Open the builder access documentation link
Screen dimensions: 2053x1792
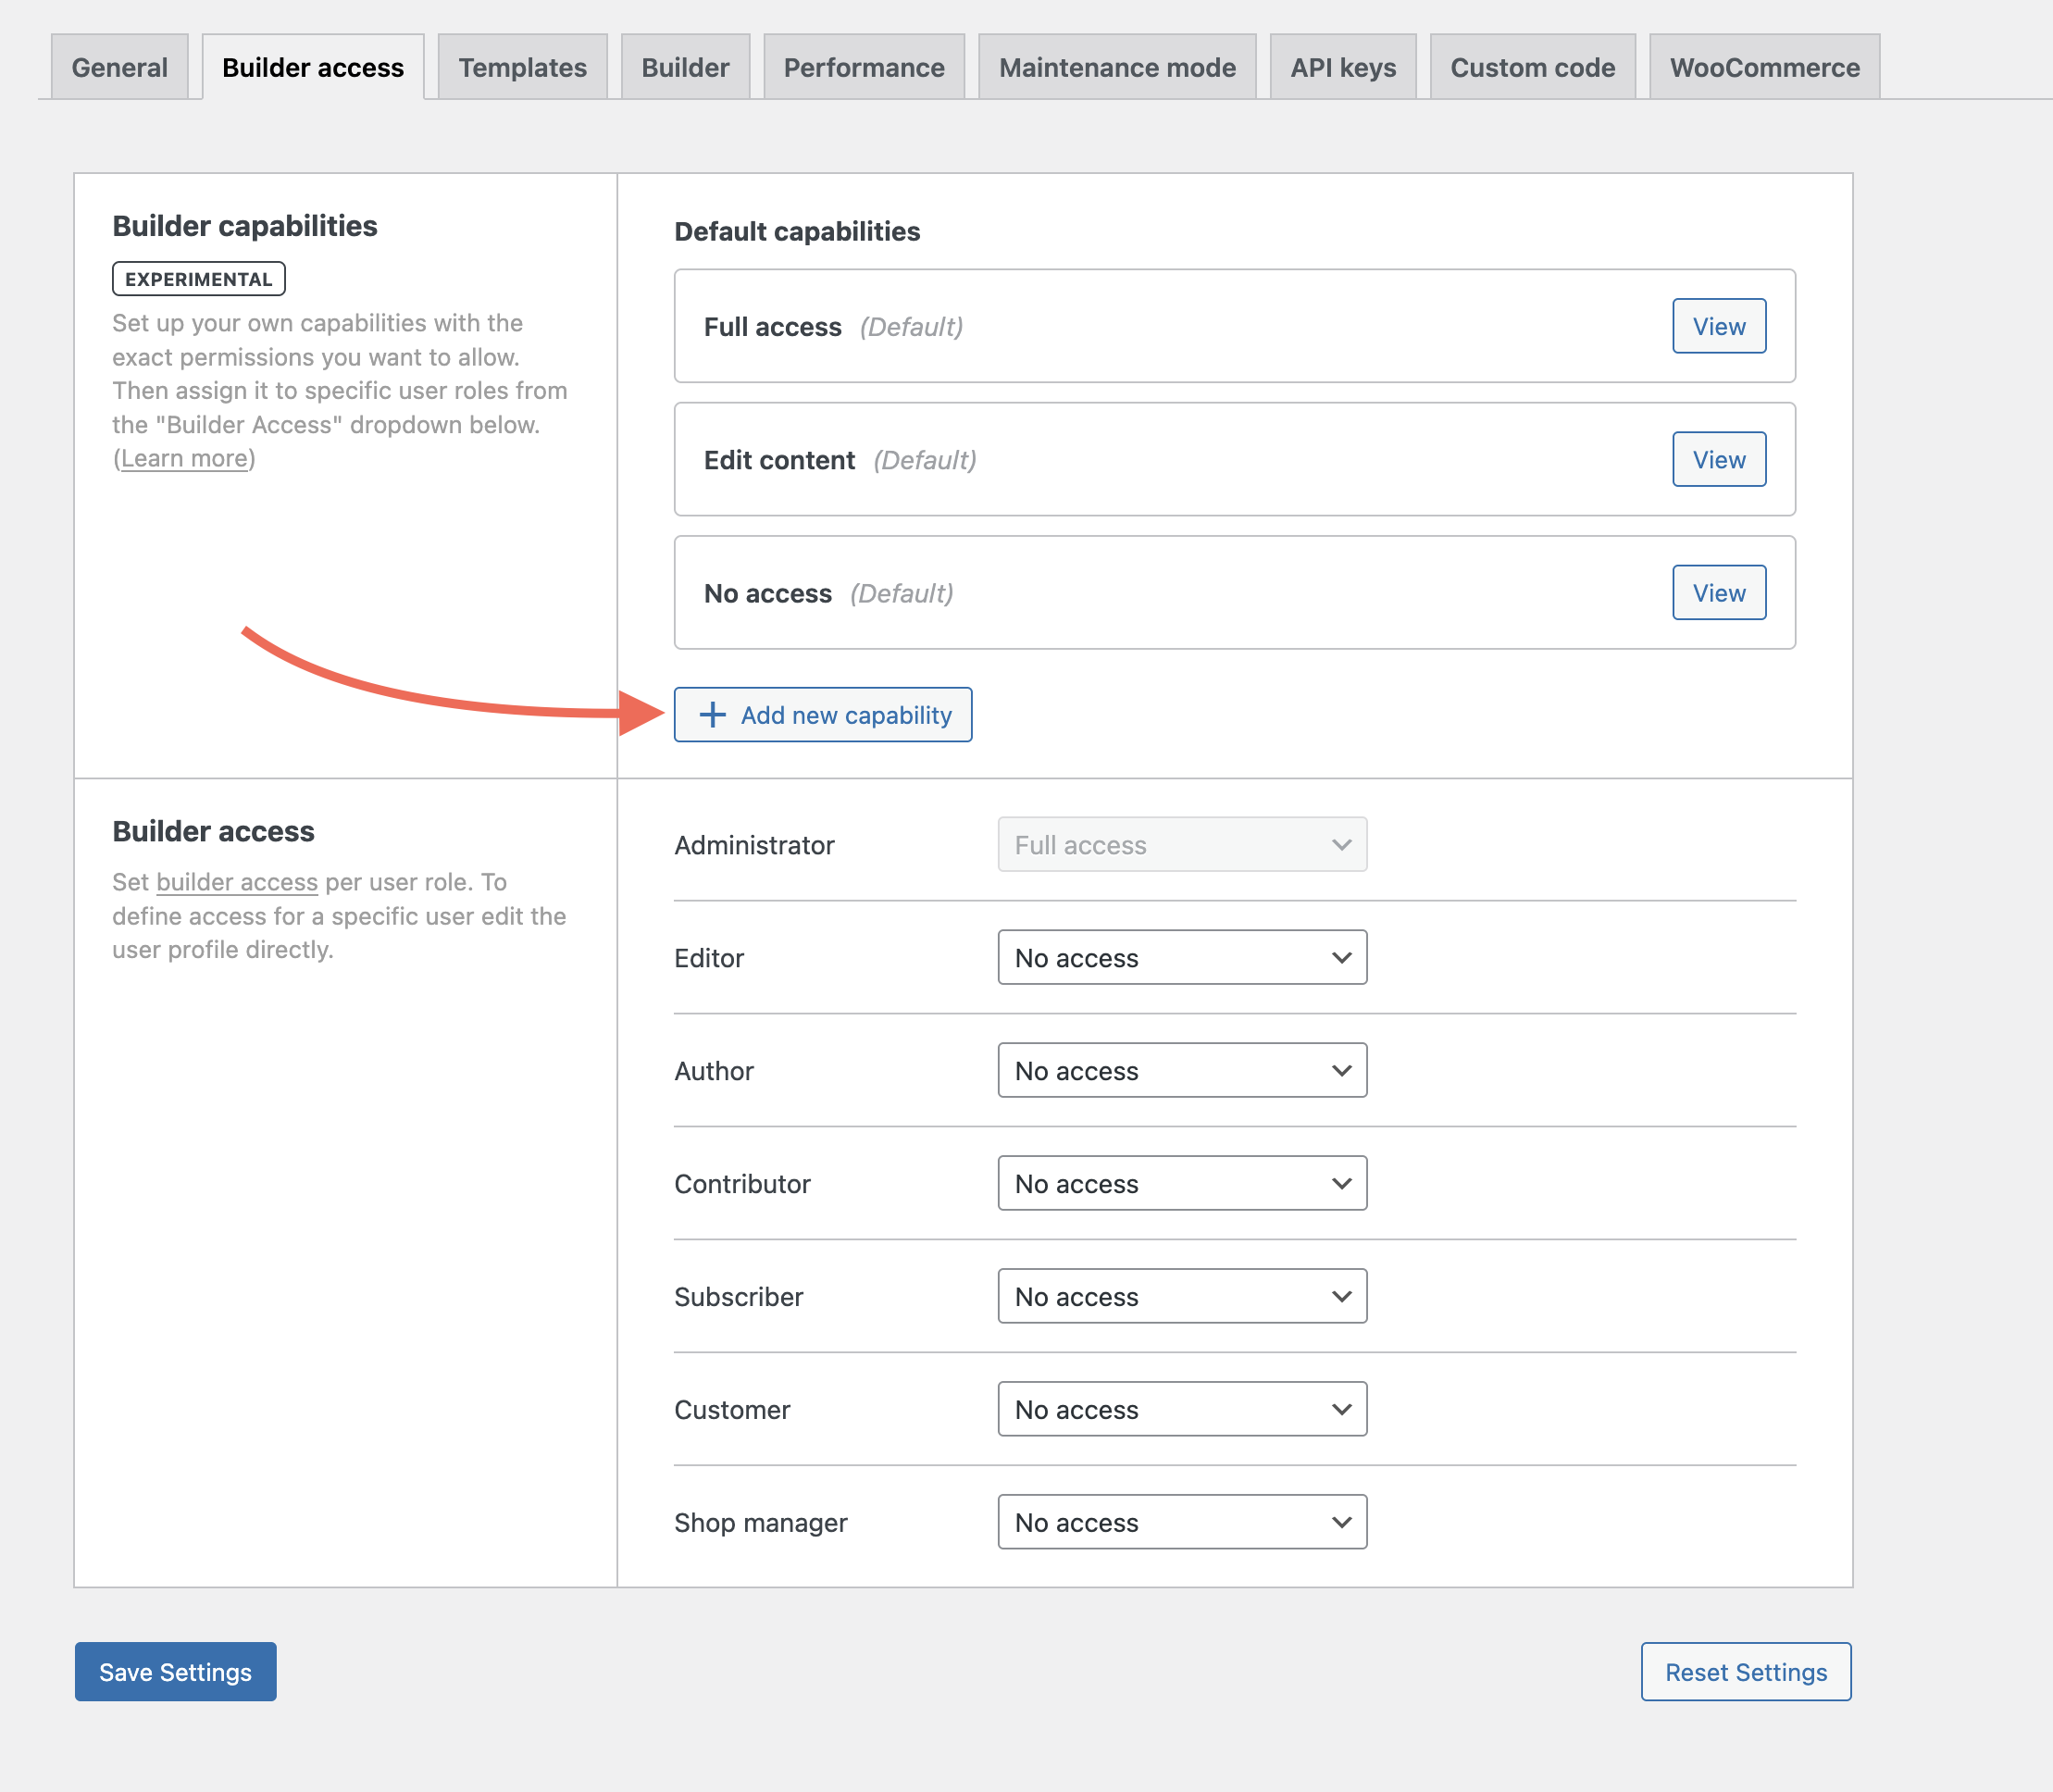237,883
